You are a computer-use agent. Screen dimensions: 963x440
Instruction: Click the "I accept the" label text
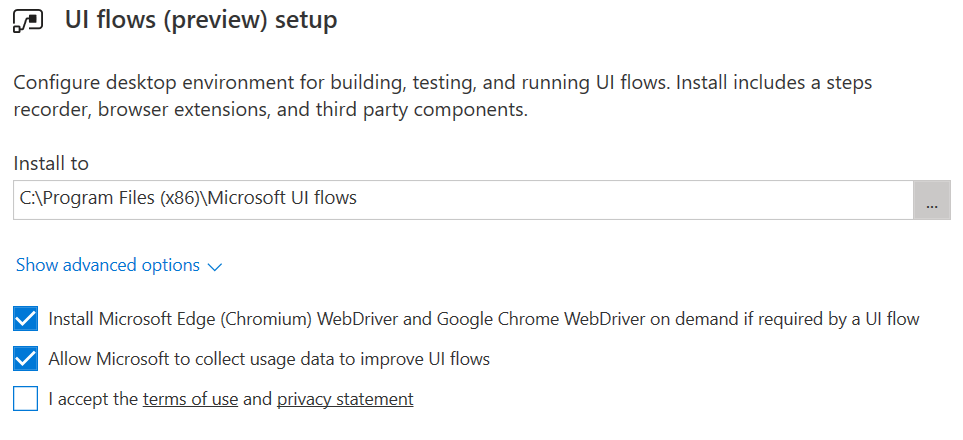pos(93,399)
